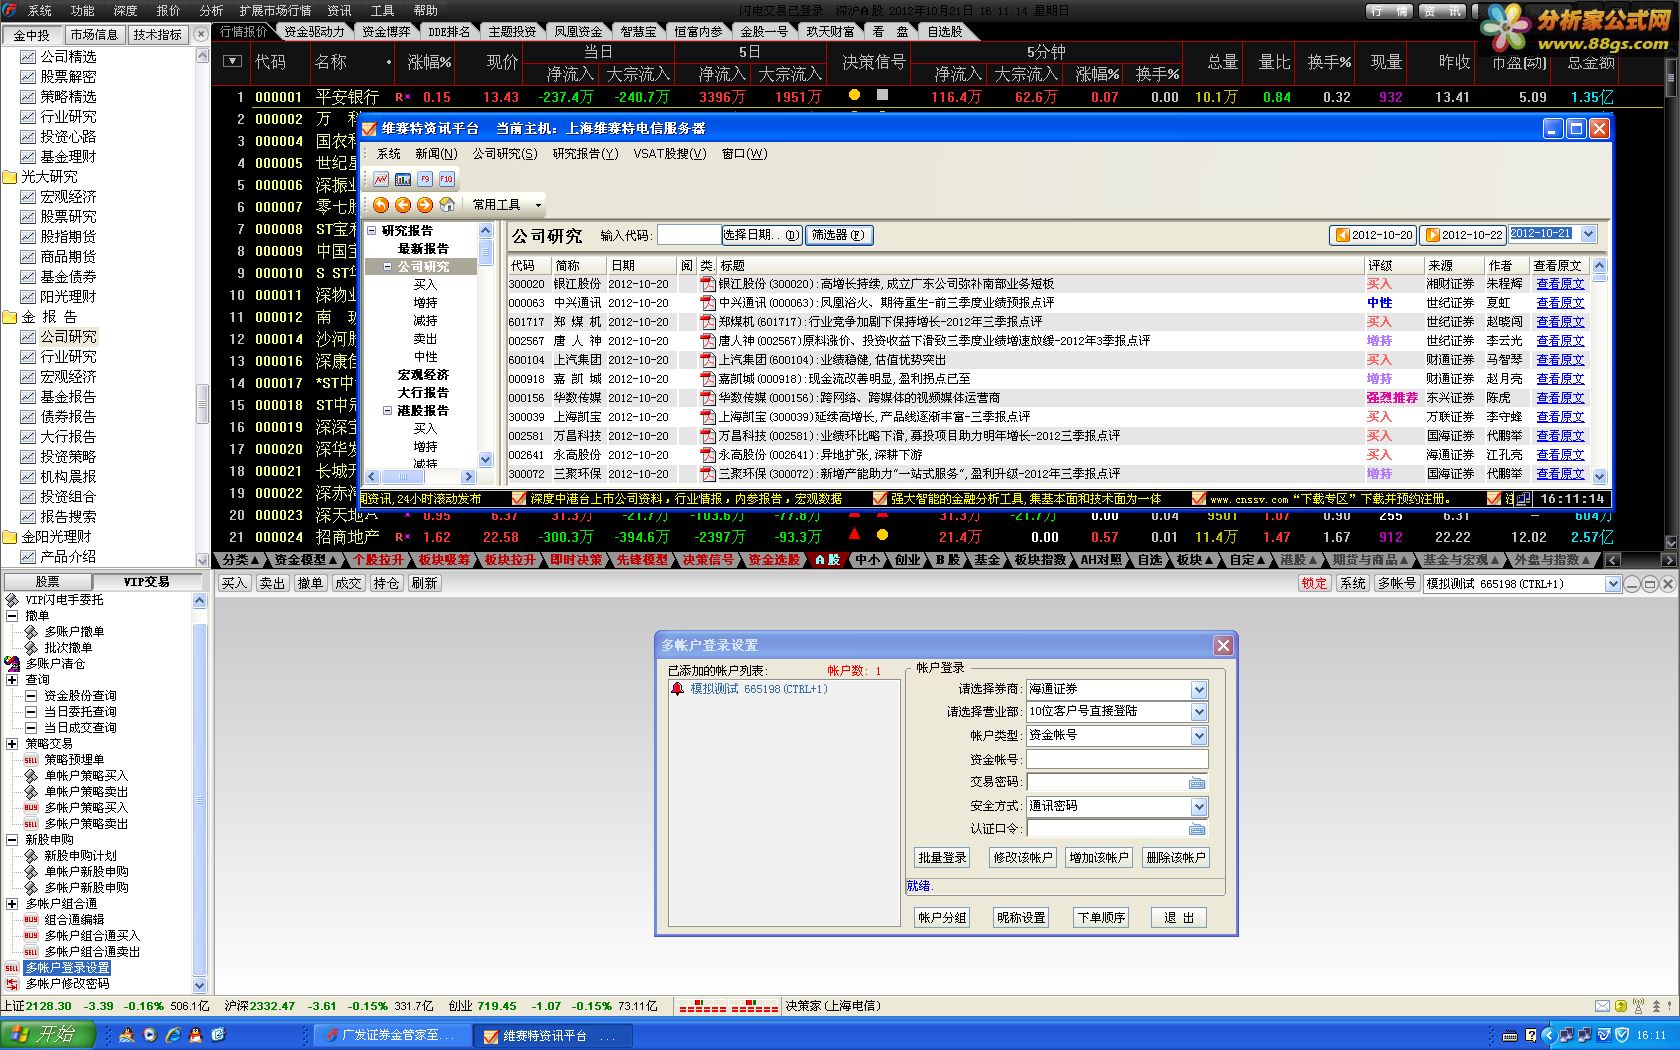Click calendar icon for 2012-10-20 date
1680x1050 pixels.
click(x=1342, y=235)
